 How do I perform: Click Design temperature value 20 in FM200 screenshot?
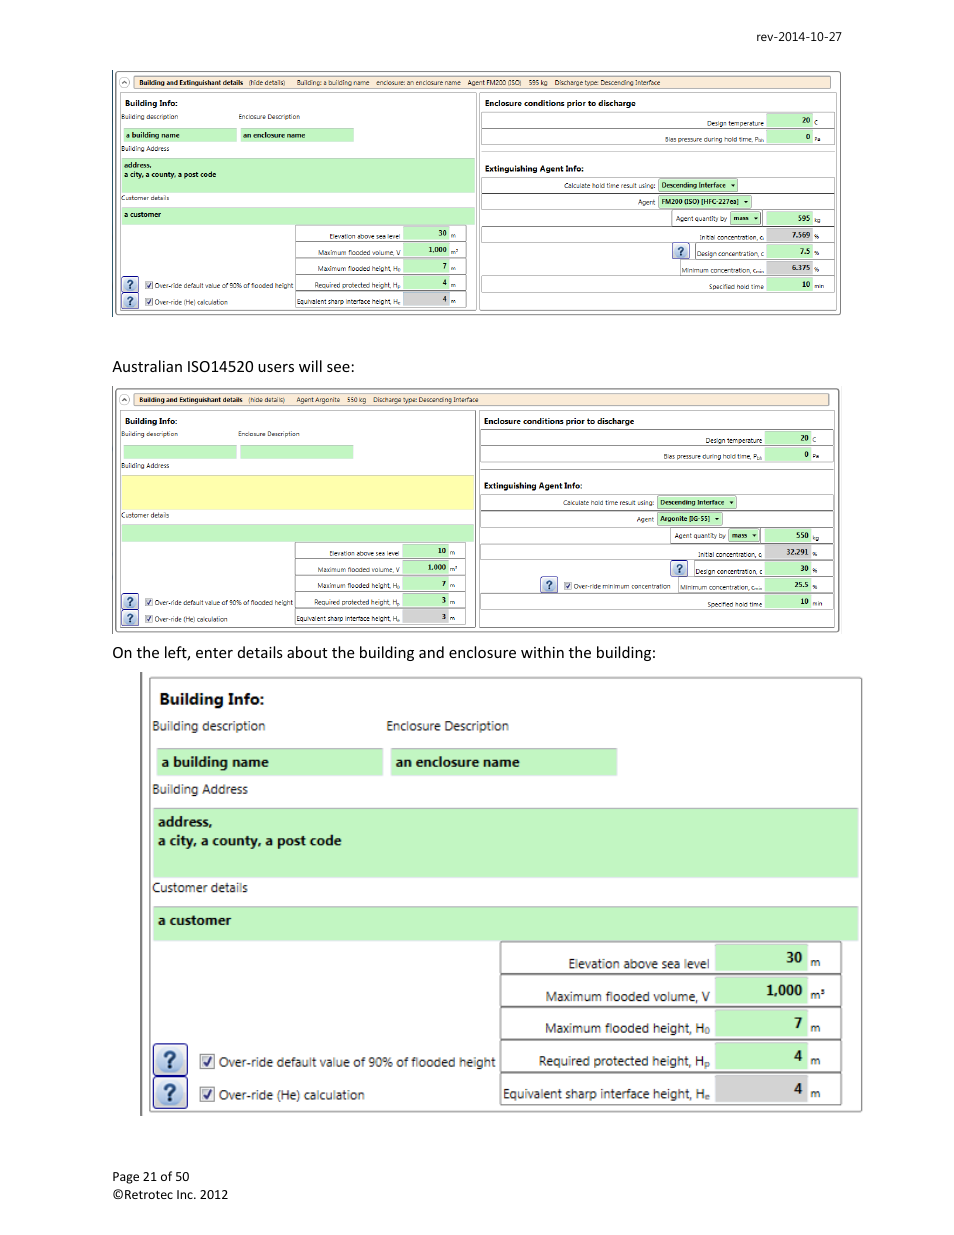(790, 121)
